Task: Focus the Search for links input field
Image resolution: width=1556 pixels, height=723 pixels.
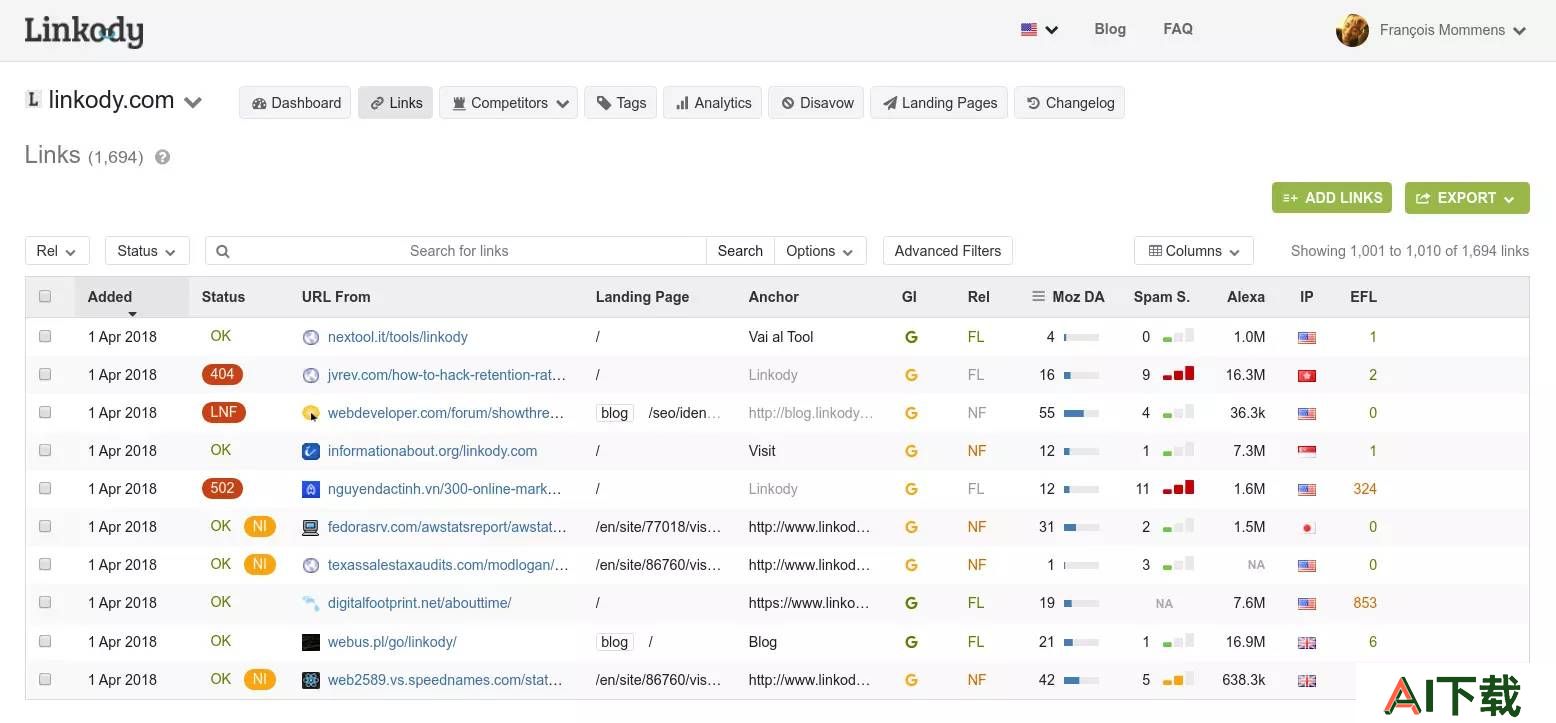Action: pos(458,251)
